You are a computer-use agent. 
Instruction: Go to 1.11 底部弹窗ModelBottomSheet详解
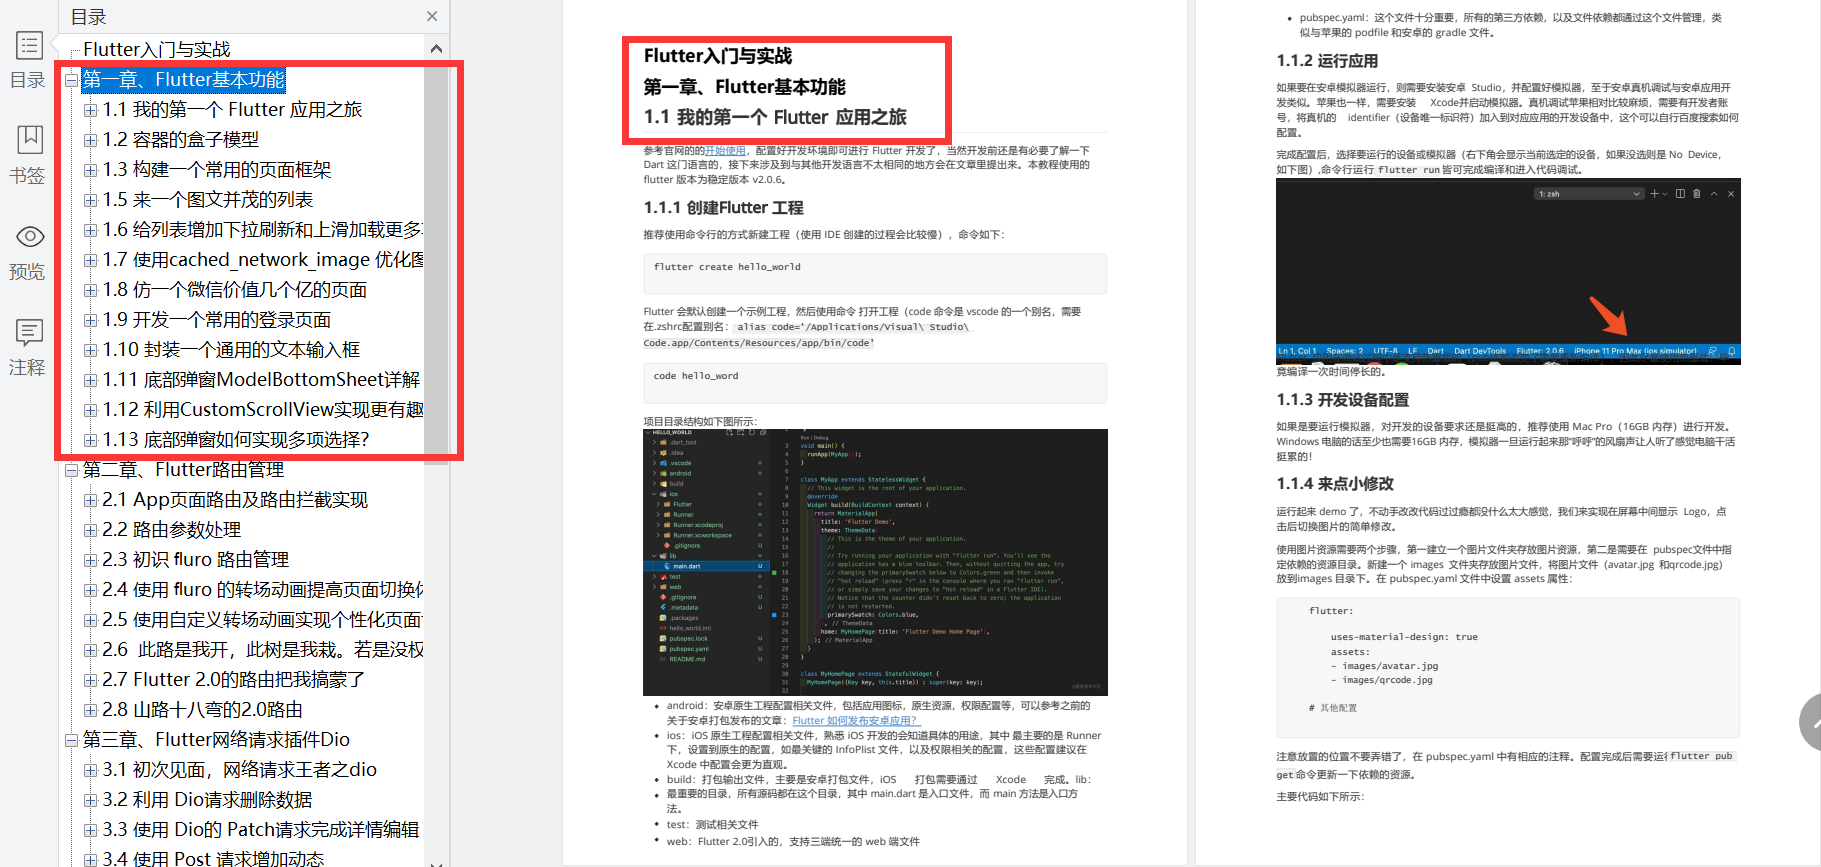pyautogui.click(x=261, y=380)
